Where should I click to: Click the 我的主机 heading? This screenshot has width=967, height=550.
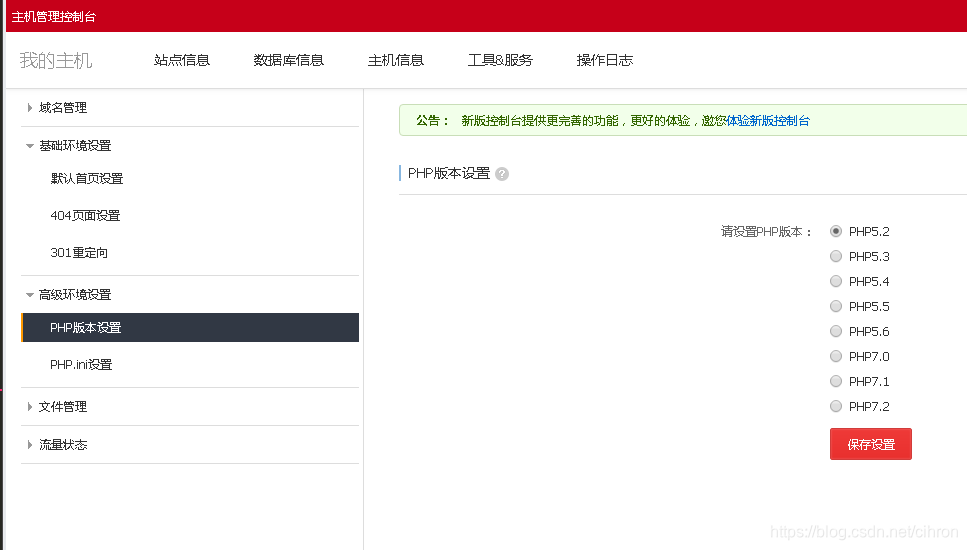pyautogui.click(x=56, y=60)
